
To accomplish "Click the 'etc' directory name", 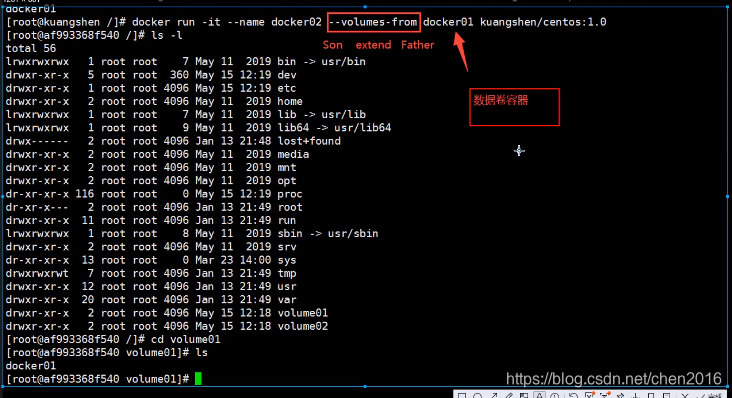I will (x=287, y=88).
